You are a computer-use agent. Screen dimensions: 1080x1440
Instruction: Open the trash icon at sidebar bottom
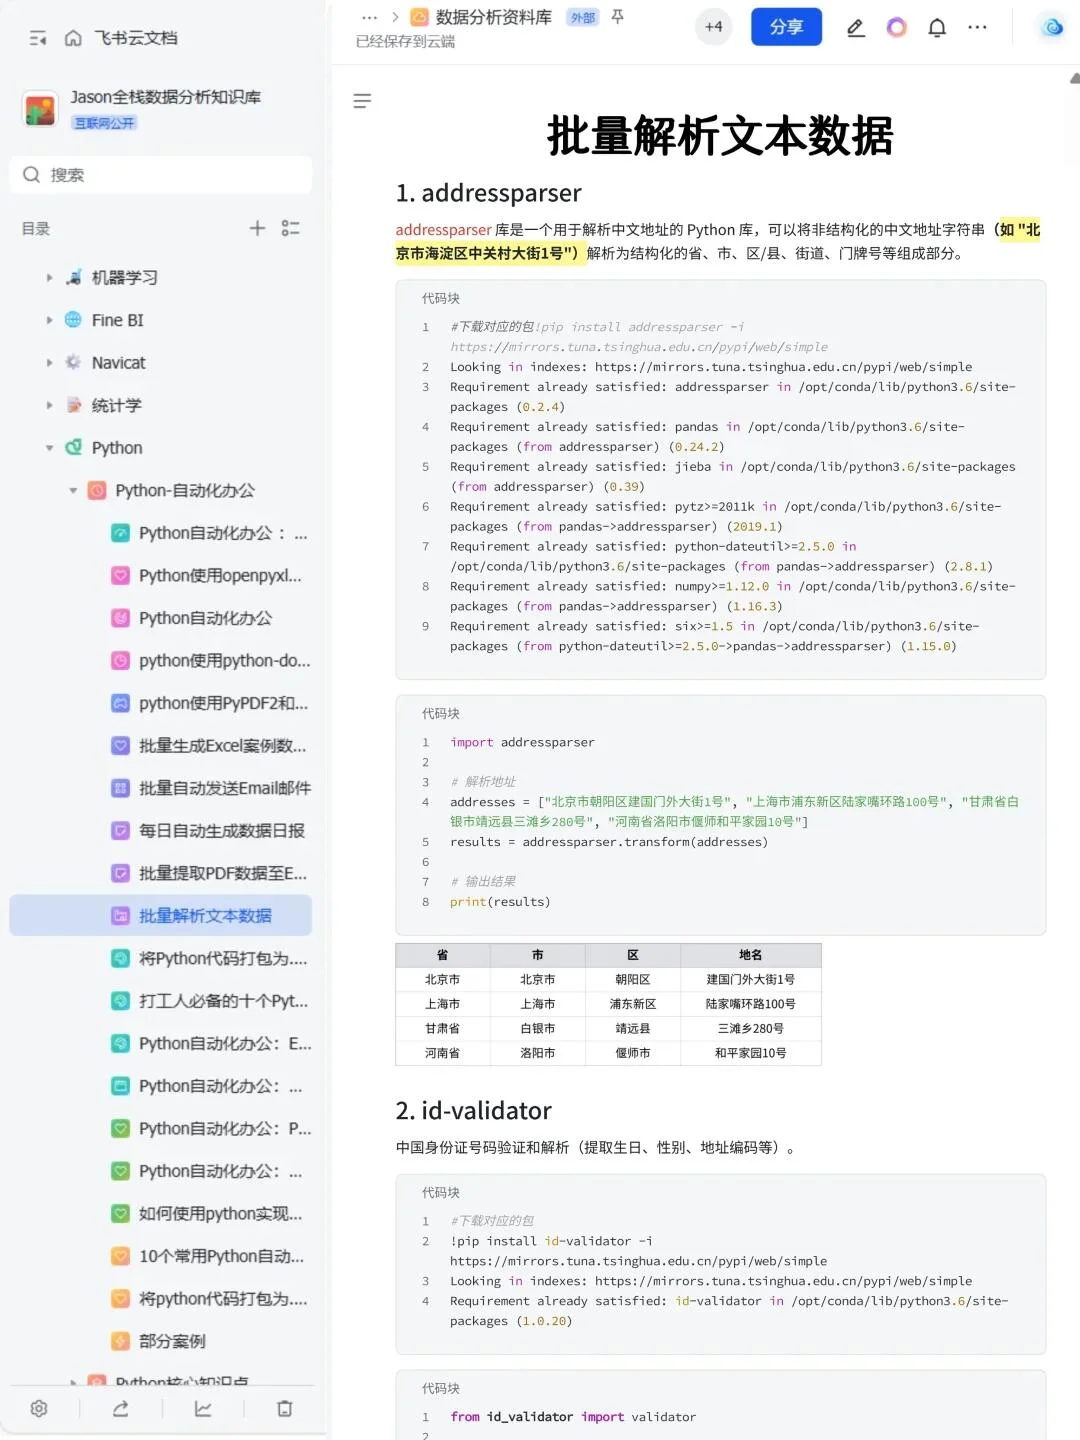click(x=284, y=1408)
